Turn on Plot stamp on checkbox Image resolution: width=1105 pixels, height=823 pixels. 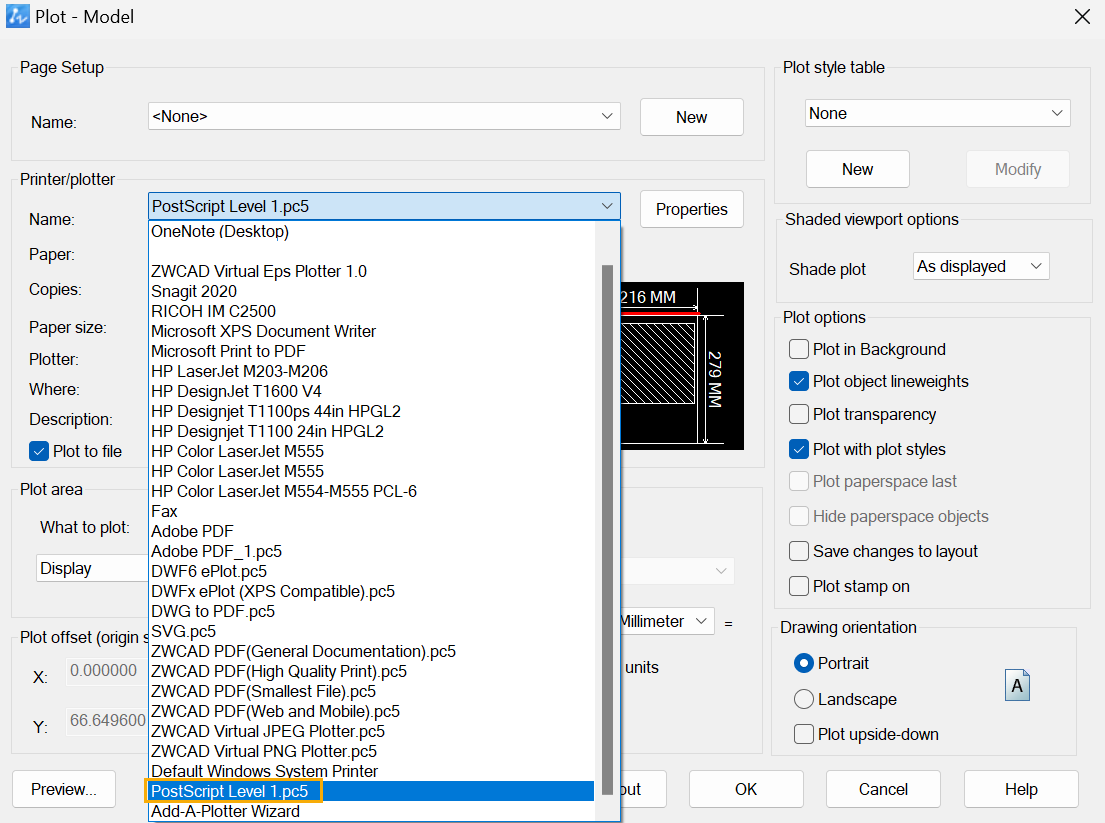click(x=798, y=586)
